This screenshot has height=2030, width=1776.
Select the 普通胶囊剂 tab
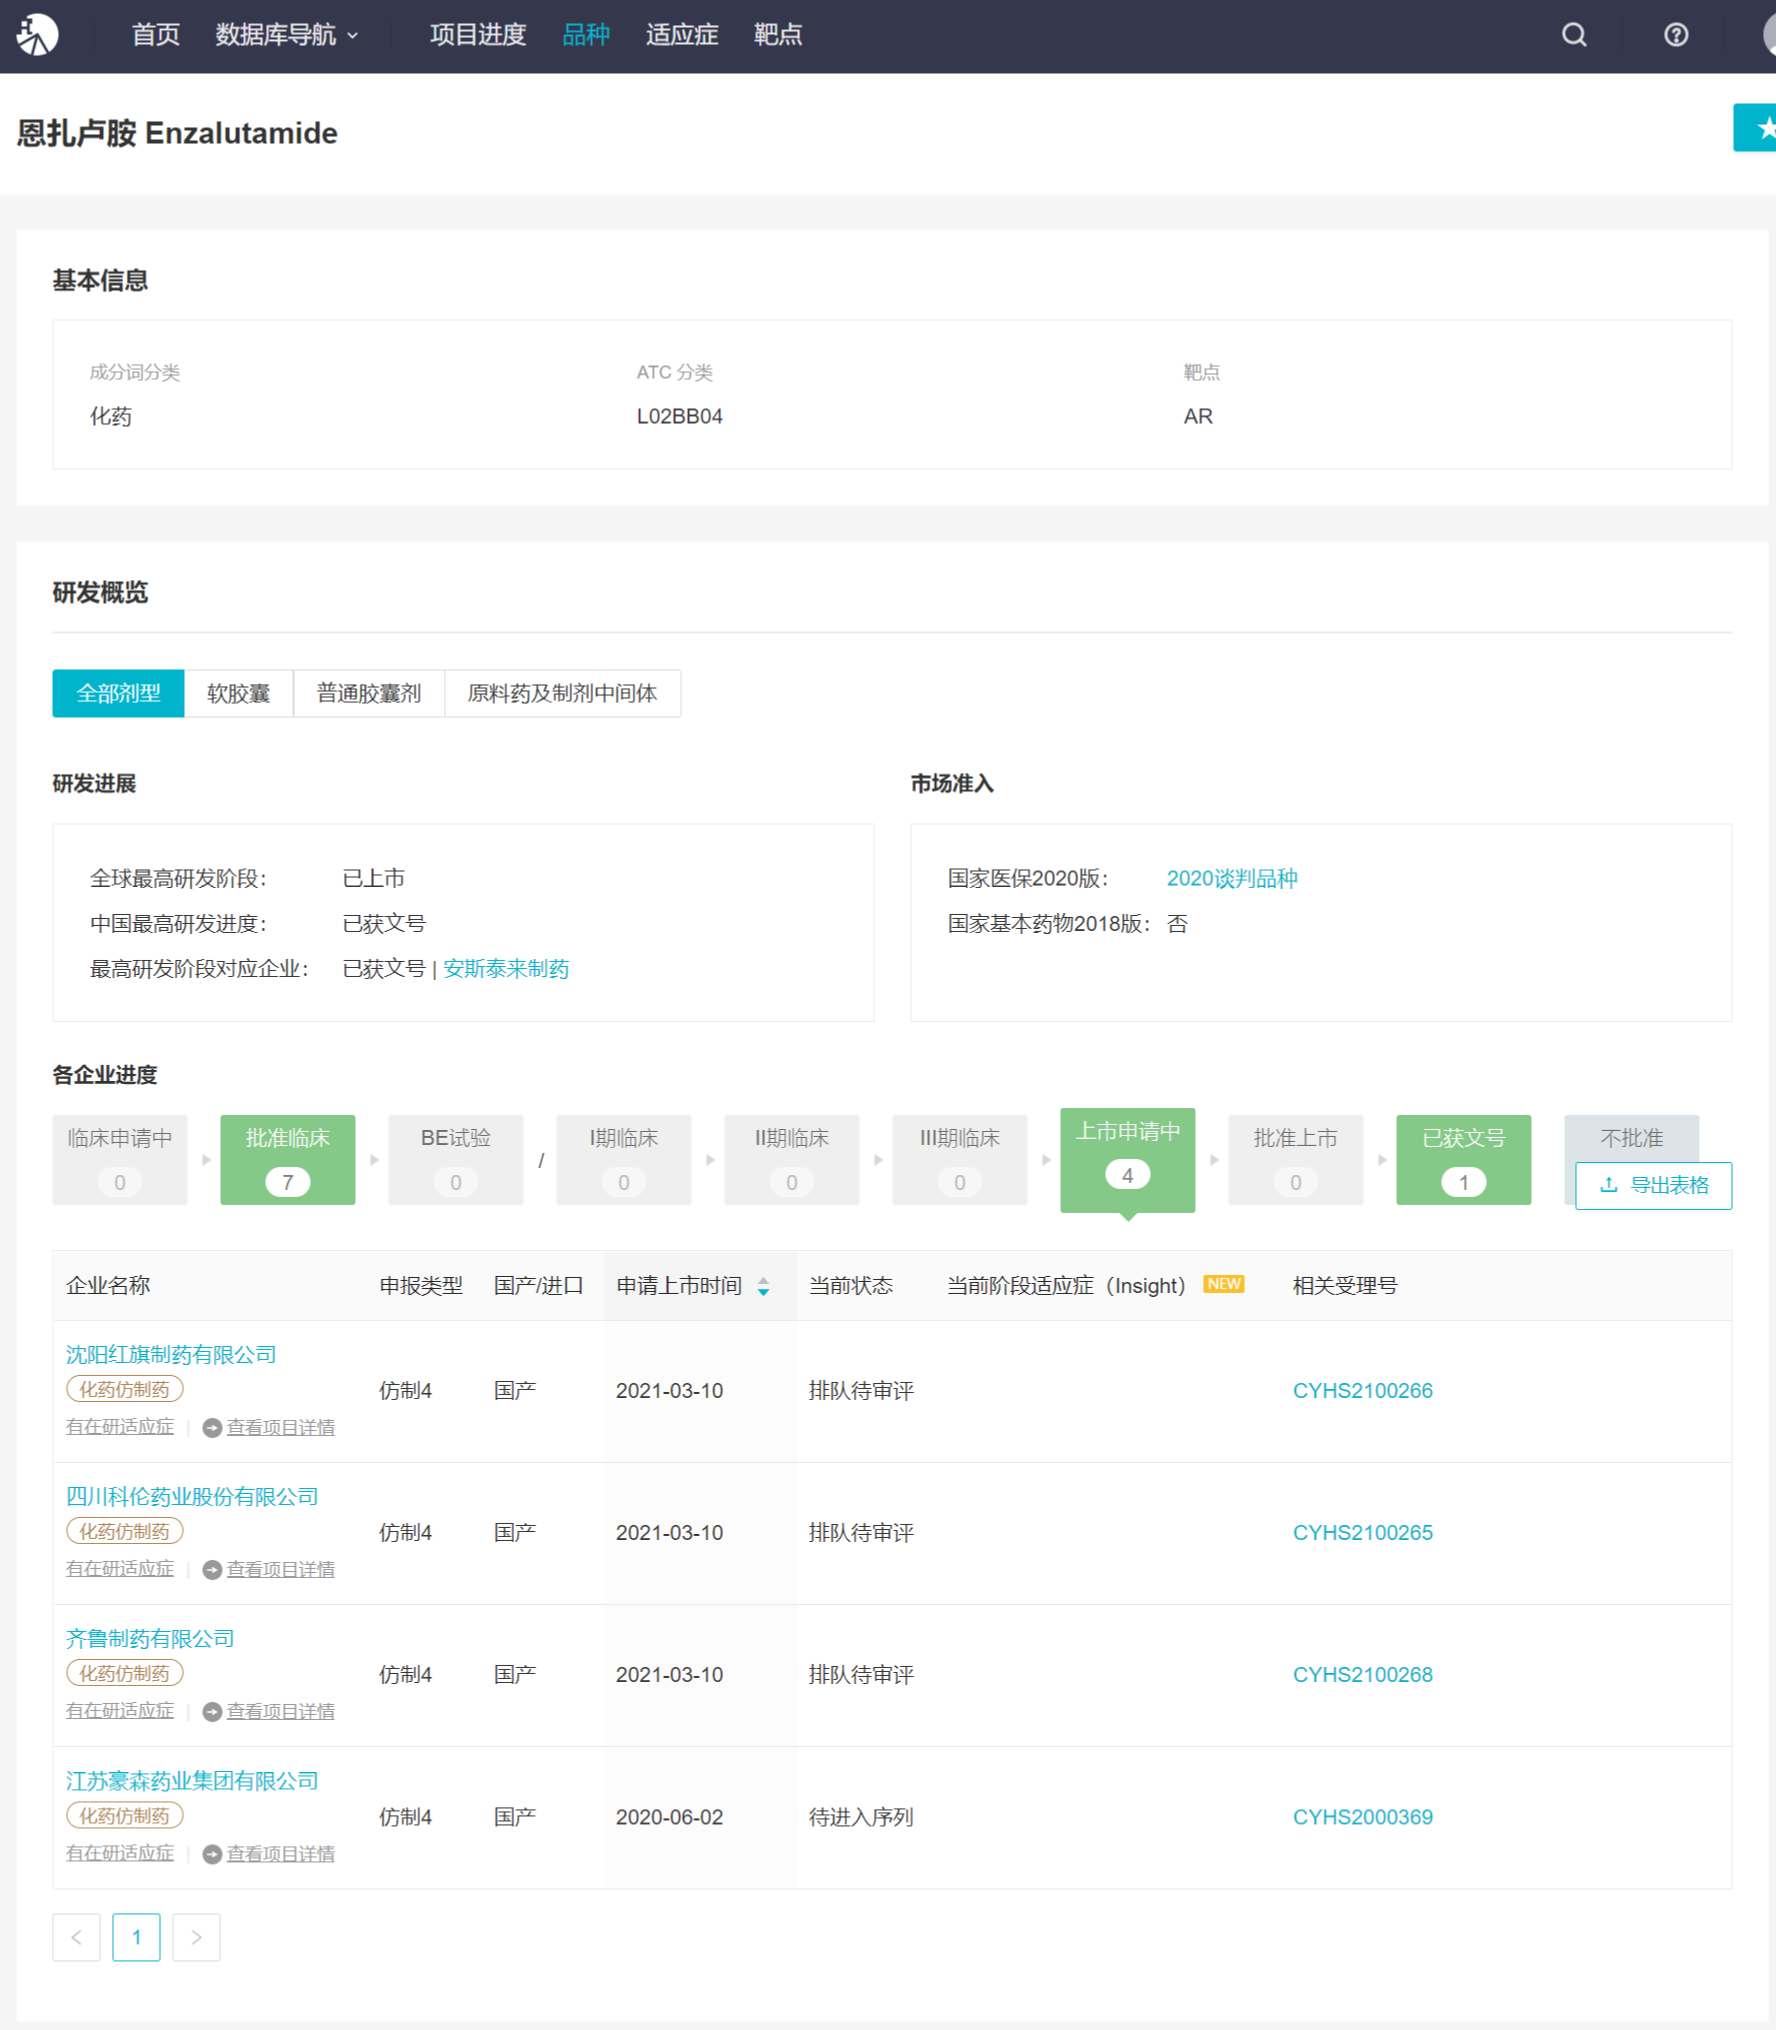[x=369, y=693]
